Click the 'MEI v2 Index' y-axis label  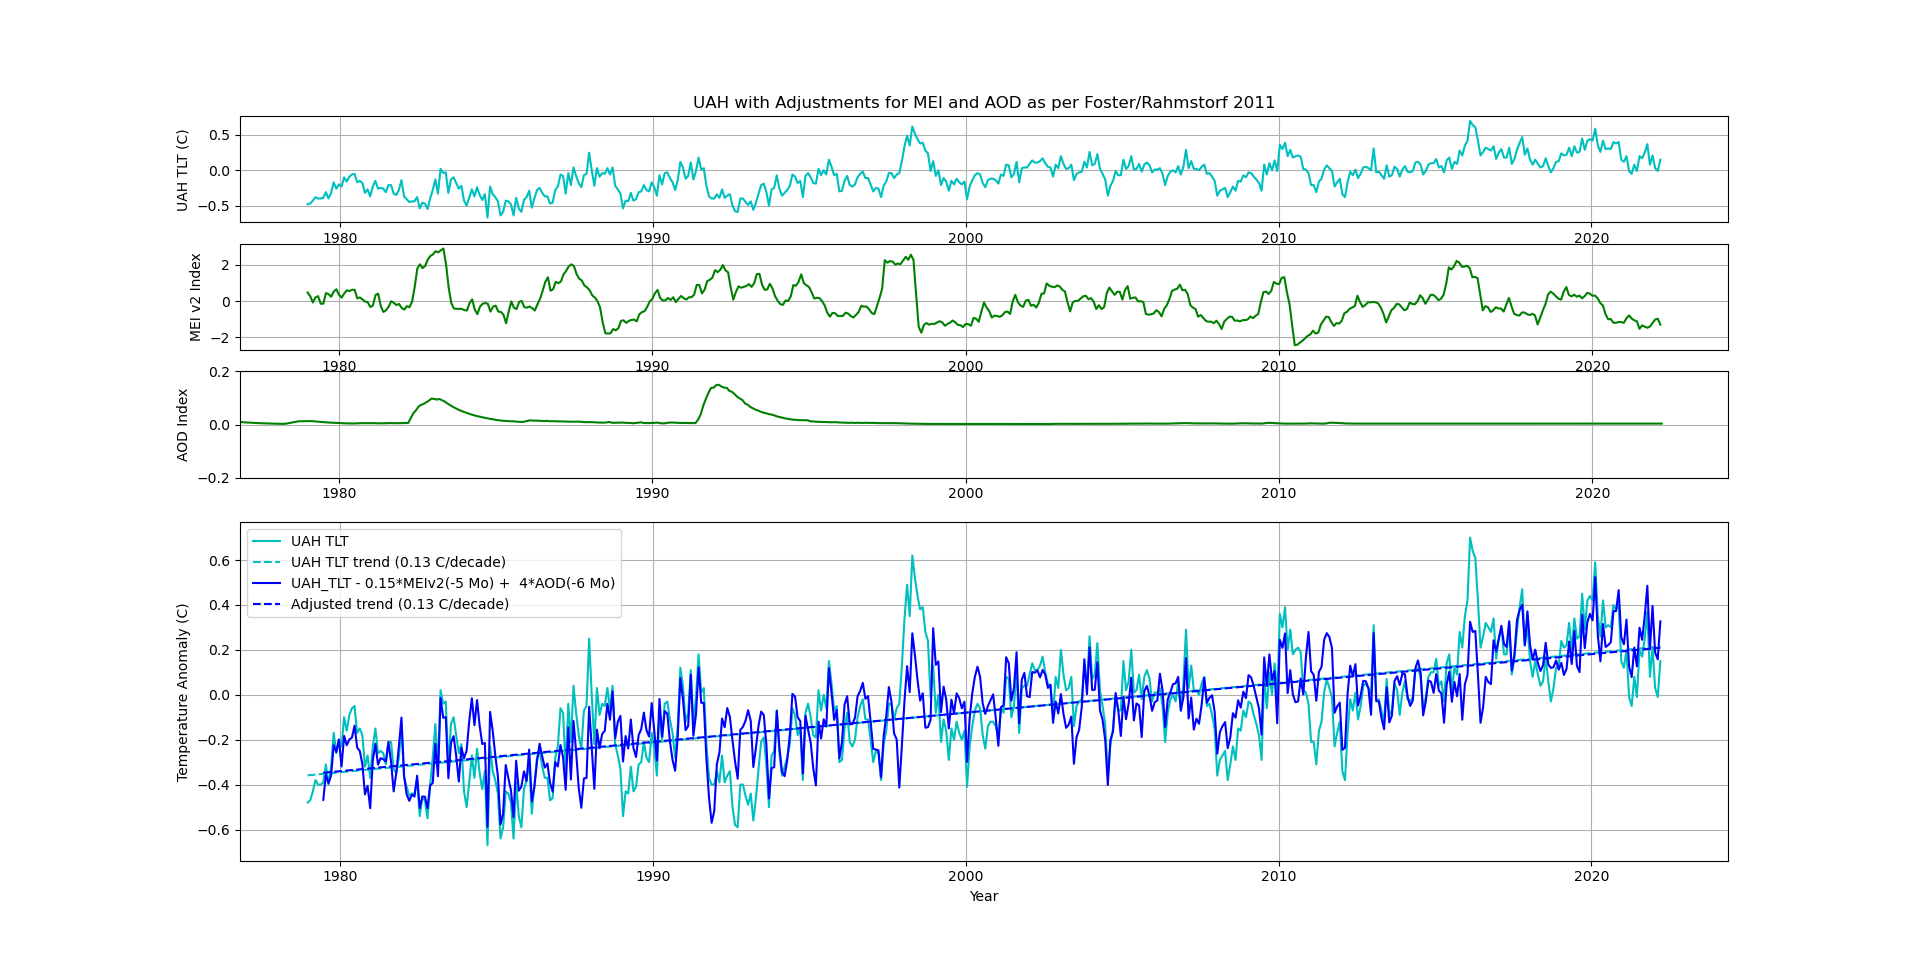click(x=196, y=297)
